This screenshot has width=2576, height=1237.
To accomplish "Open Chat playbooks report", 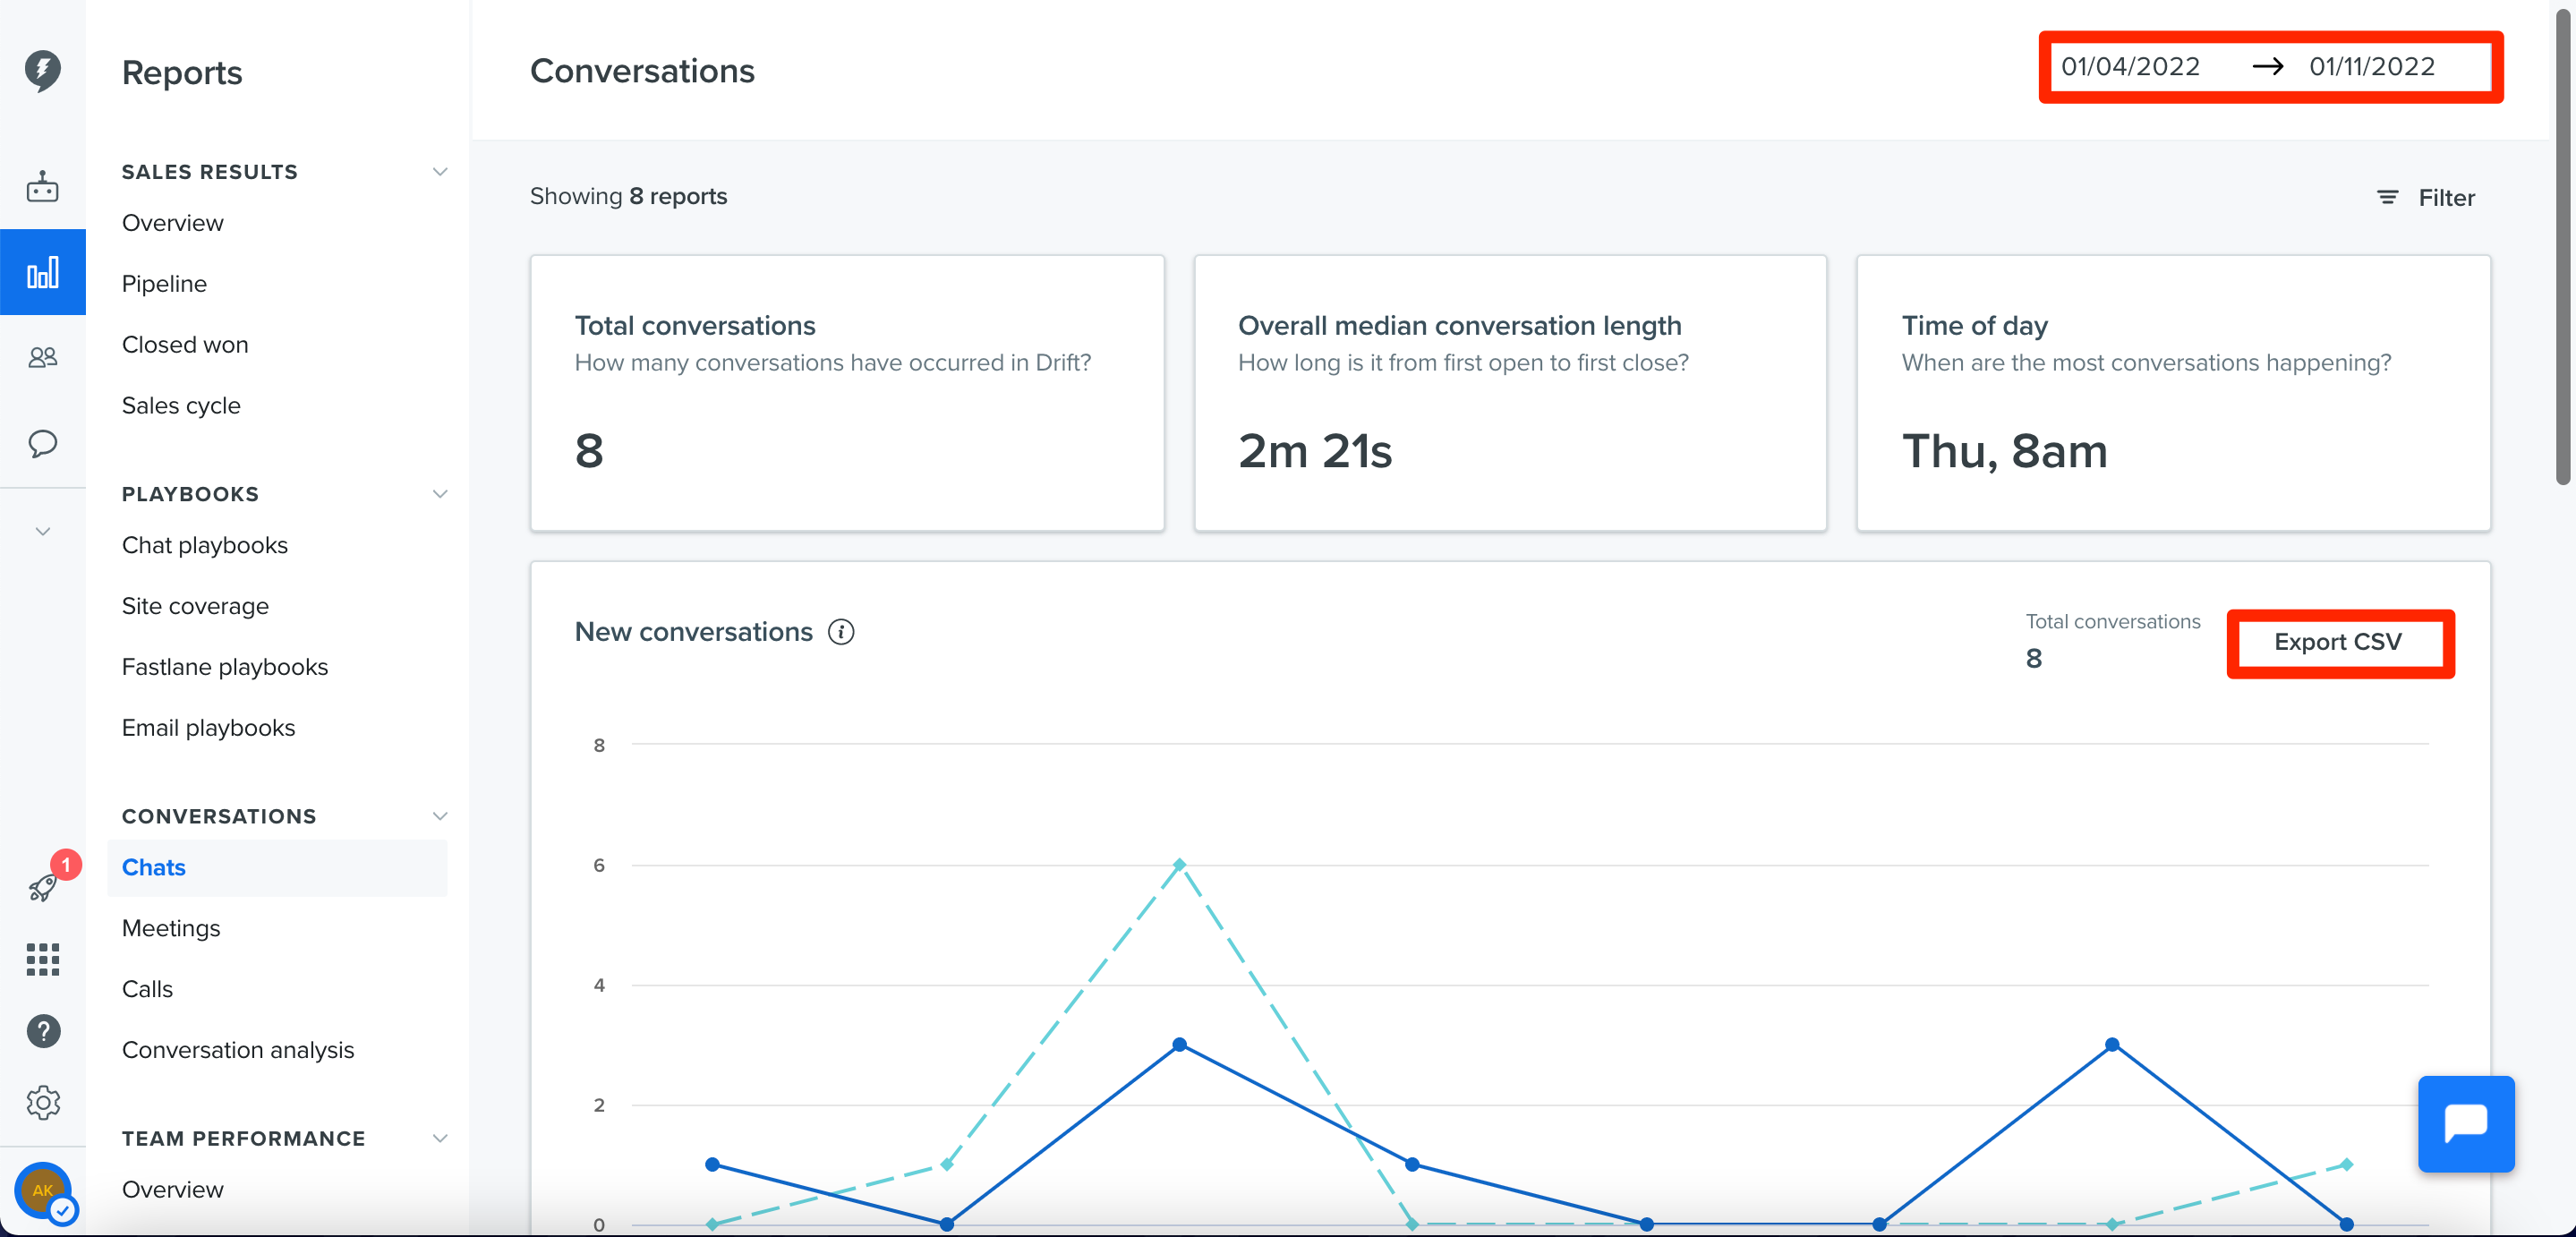I will [x=205, y=545].
